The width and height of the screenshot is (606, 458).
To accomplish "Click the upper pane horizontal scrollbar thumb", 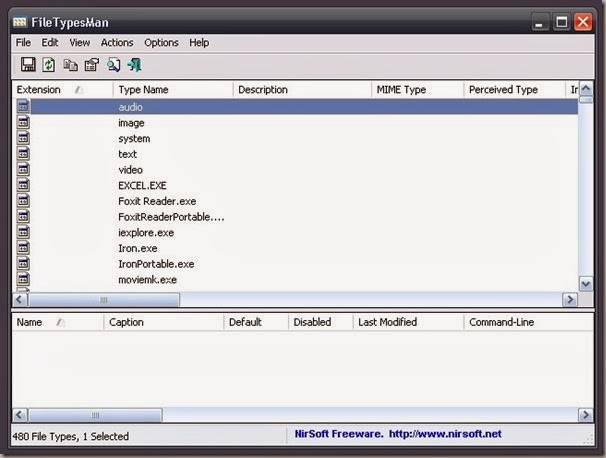I will pos(104,300).
